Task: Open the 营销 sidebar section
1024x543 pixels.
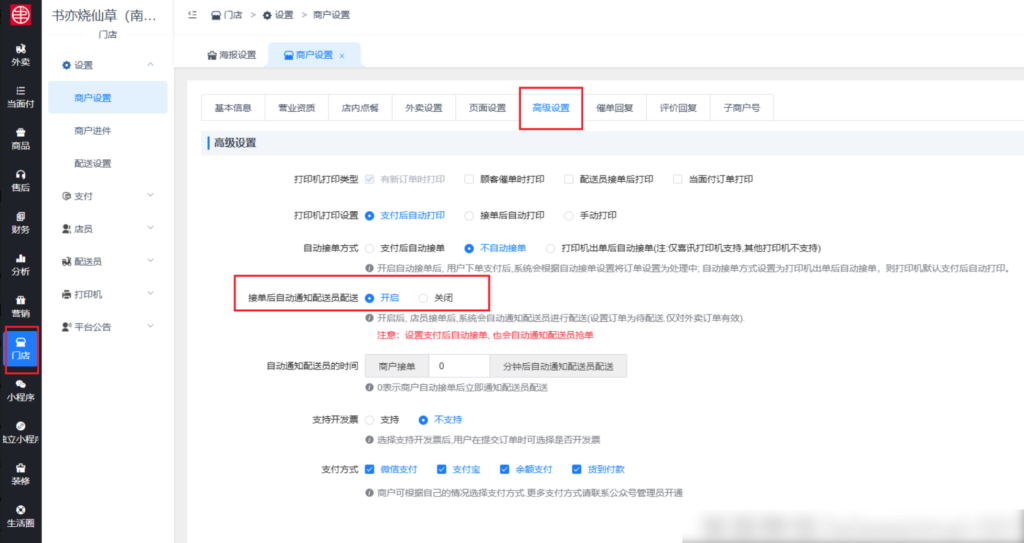Action: (20, 306)
